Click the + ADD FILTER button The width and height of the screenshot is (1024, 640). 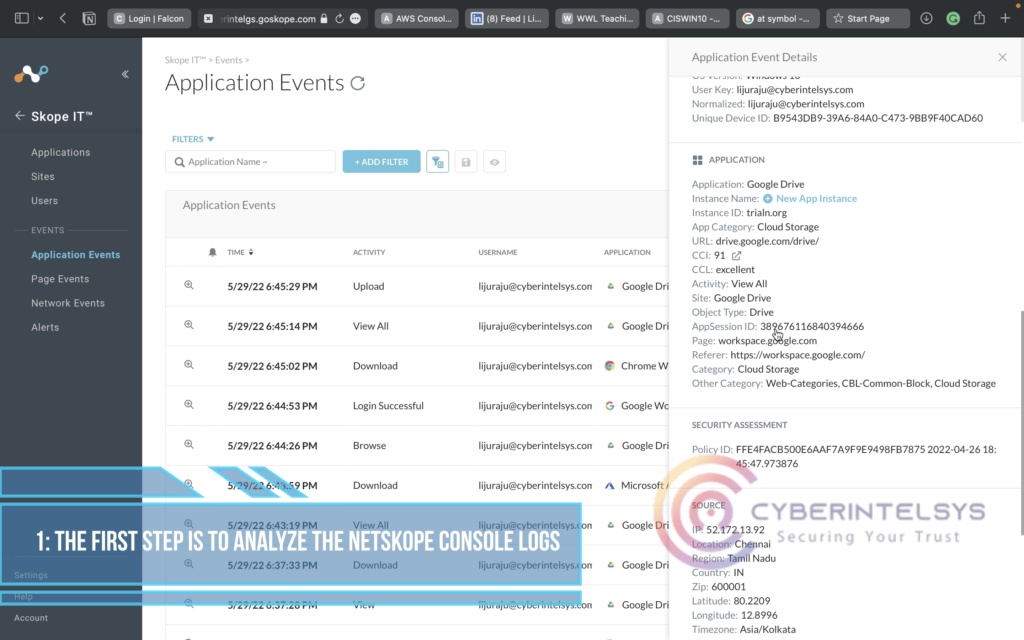coord(381,162)
